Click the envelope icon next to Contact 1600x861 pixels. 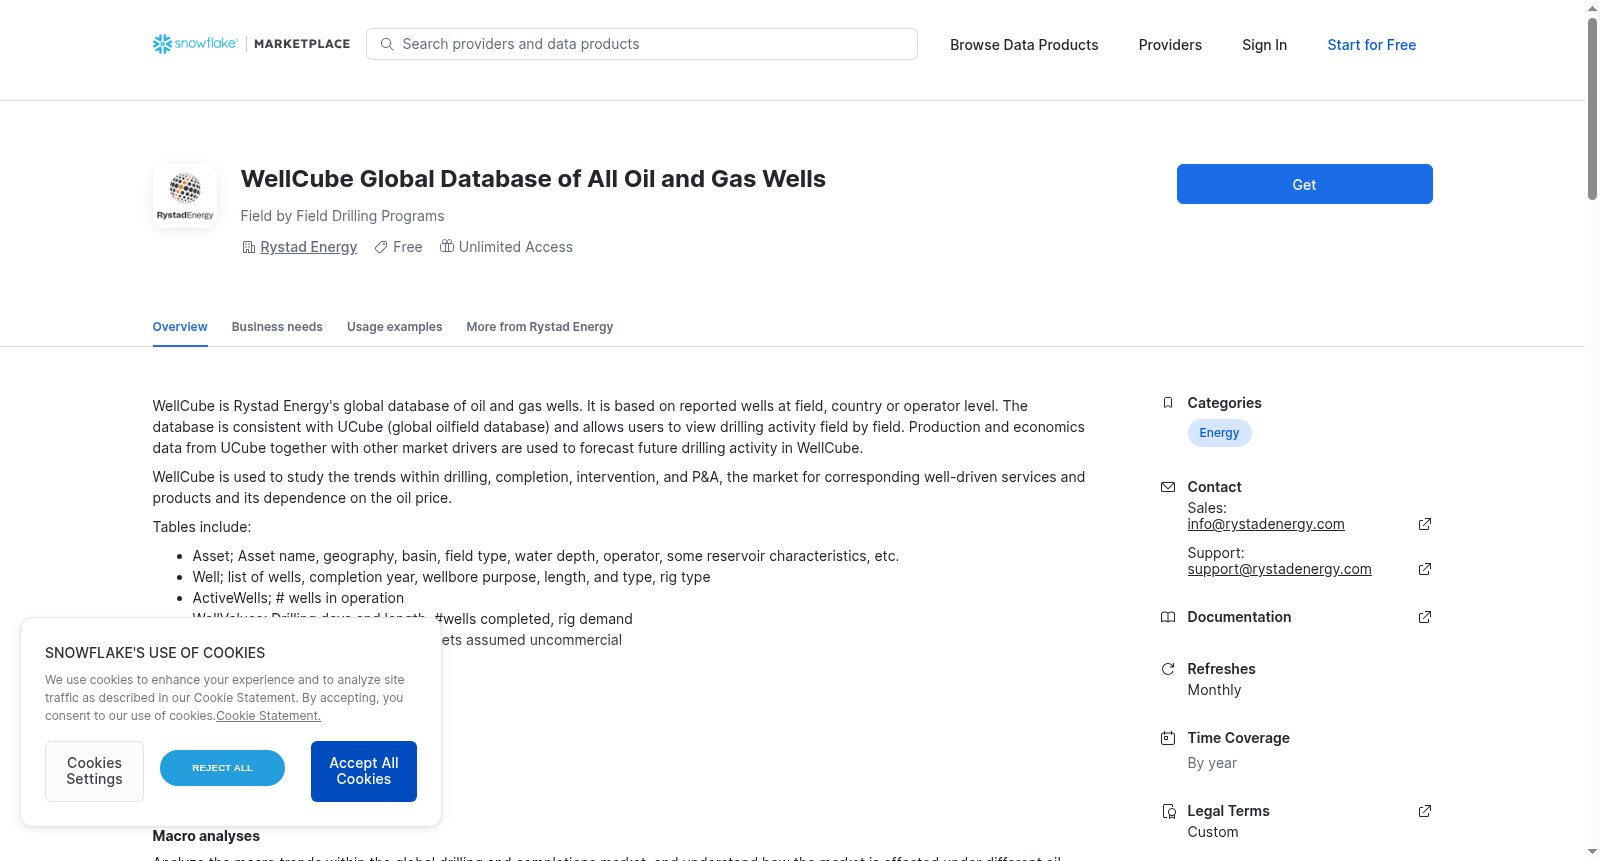pyautogui.click(x=1167, y=487)
